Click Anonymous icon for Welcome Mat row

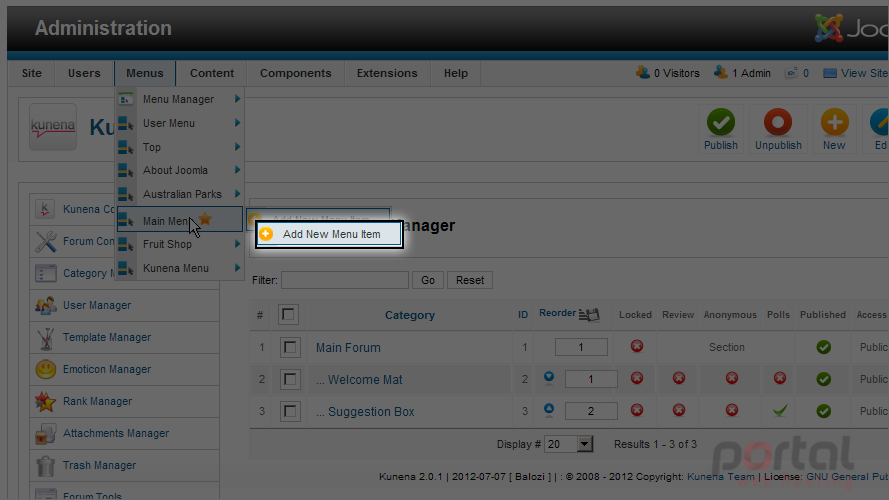(731, 378)
